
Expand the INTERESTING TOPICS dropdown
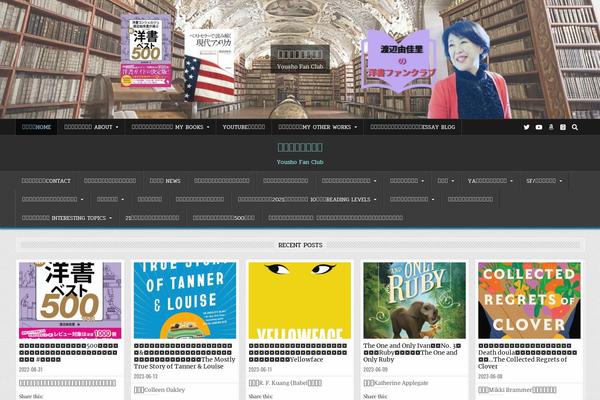click(x=67, y=218)
